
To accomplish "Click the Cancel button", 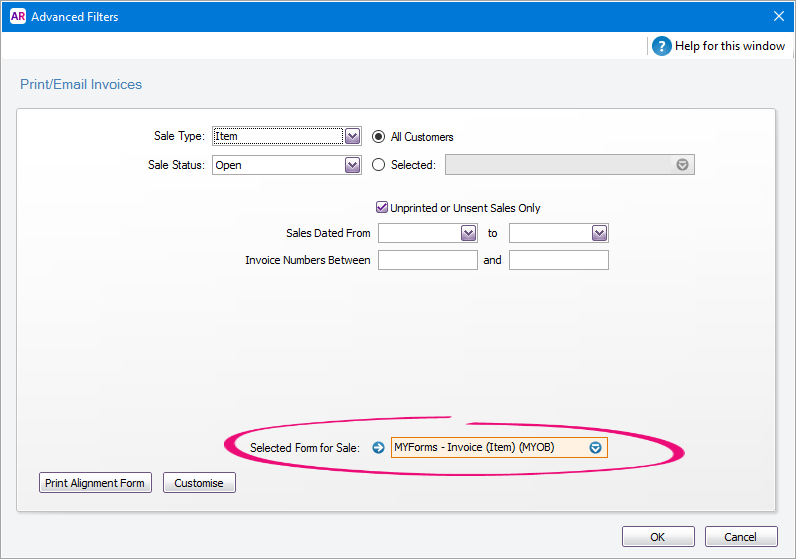I will tap(741, 537).
